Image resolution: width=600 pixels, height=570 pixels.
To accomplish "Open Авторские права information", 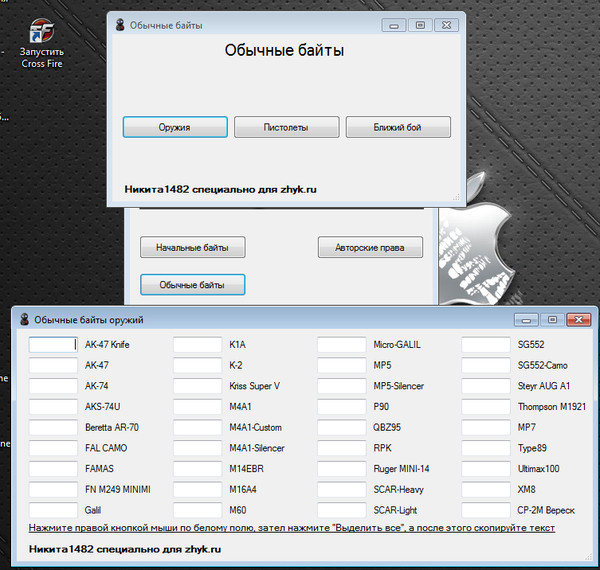I will point(370,247).
